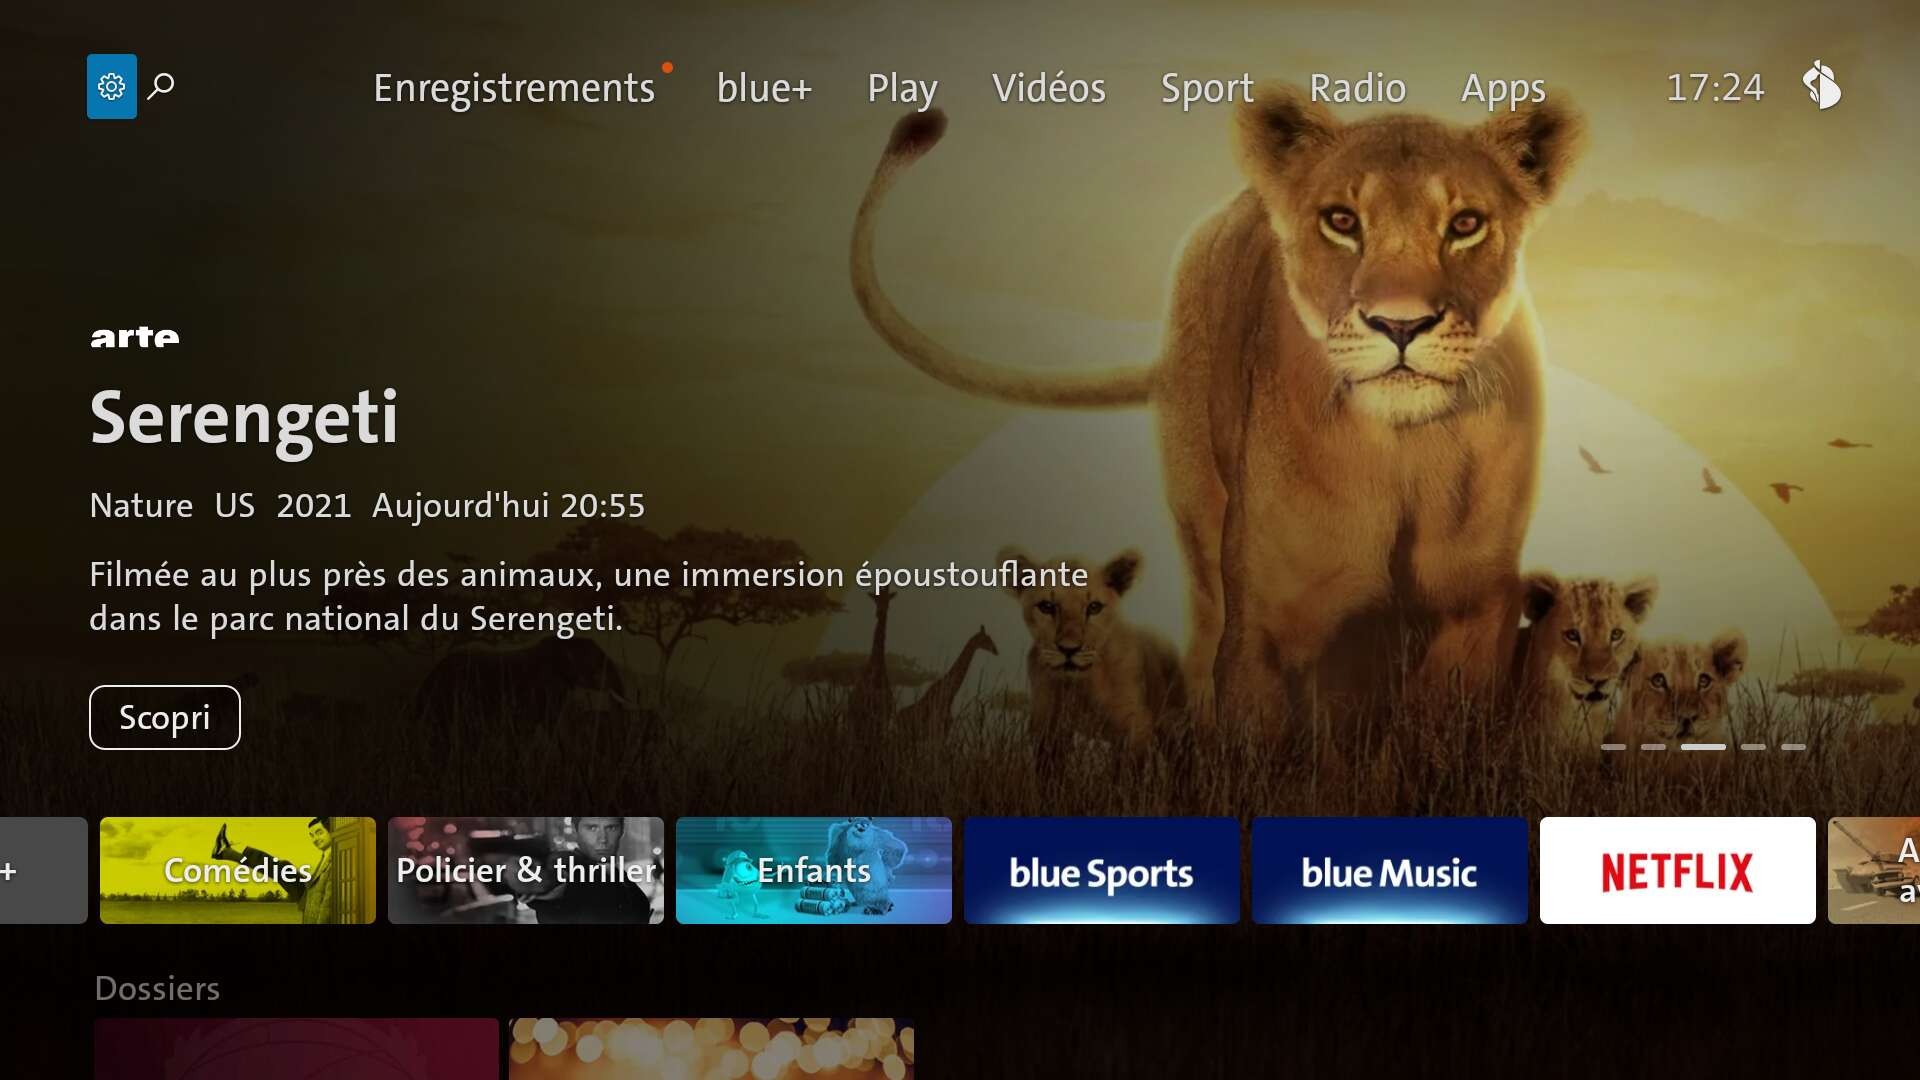Open the blue Sports tile
Viewport: 1920px width, 1080px height.
[x=1101, y=870]
